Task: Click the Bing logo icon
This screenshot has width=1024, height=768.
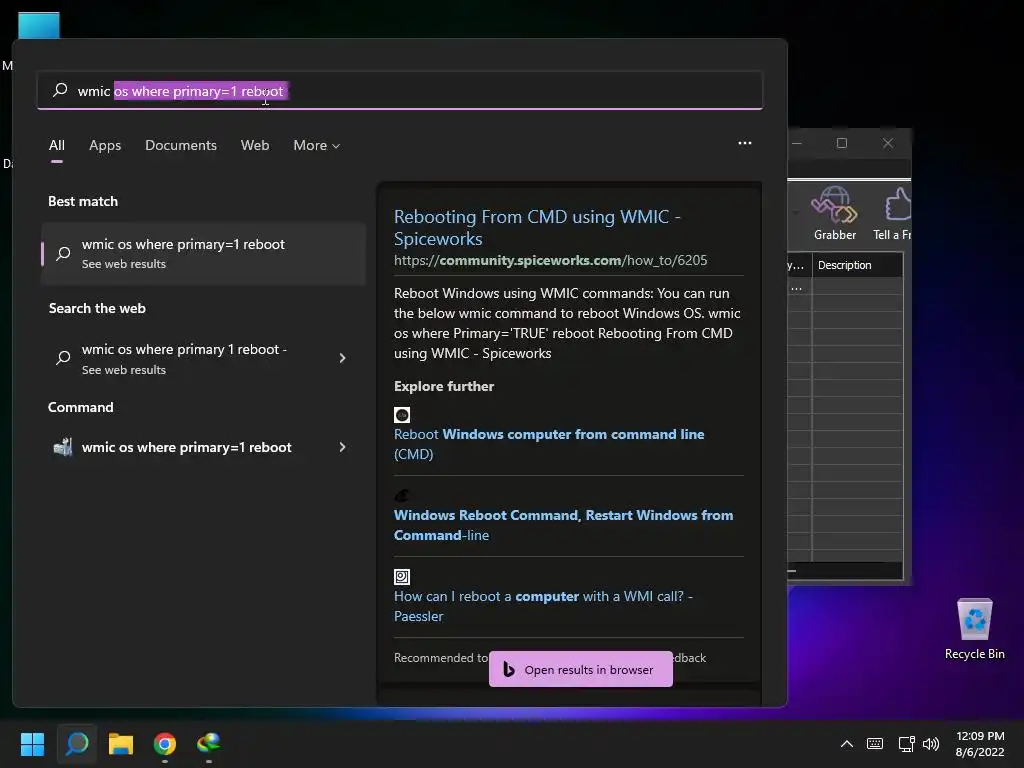Action: pyautogui.click(x=509, y=669)
